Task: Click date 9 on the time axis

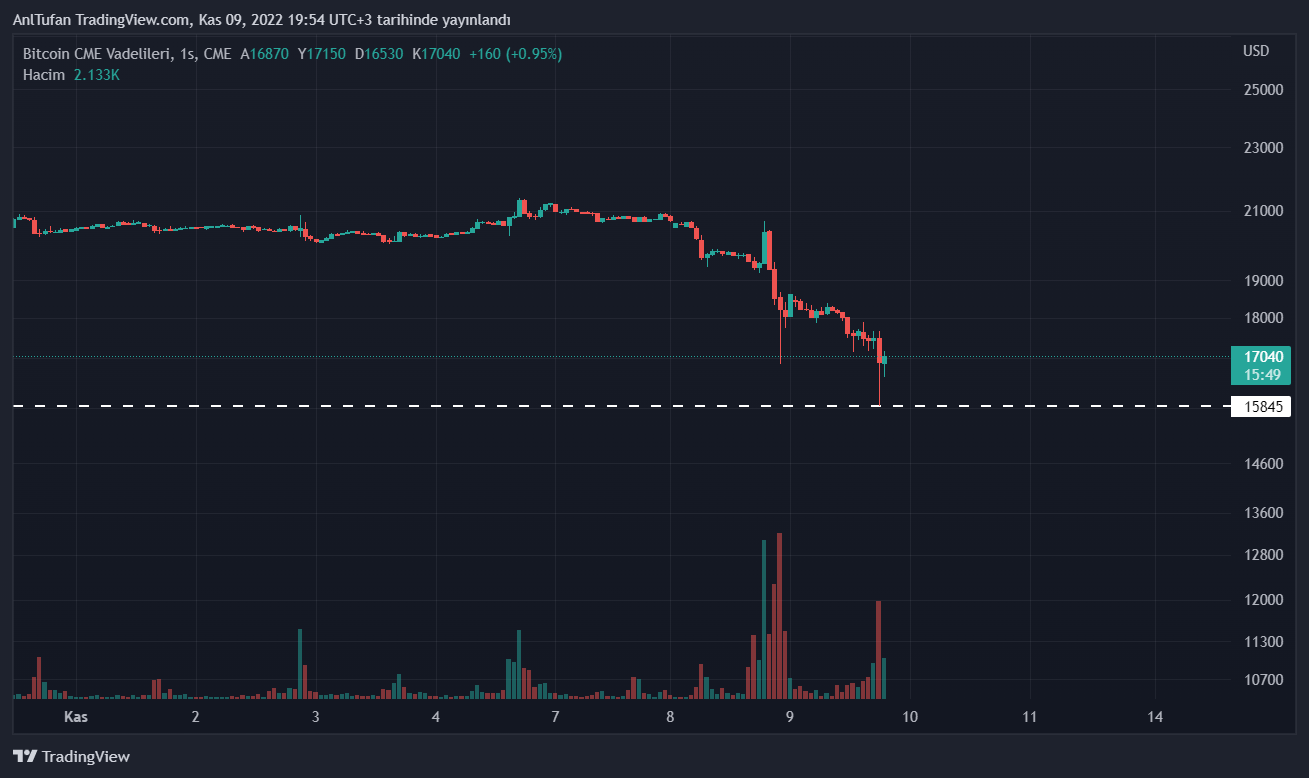Action: (x=789, y=717)
